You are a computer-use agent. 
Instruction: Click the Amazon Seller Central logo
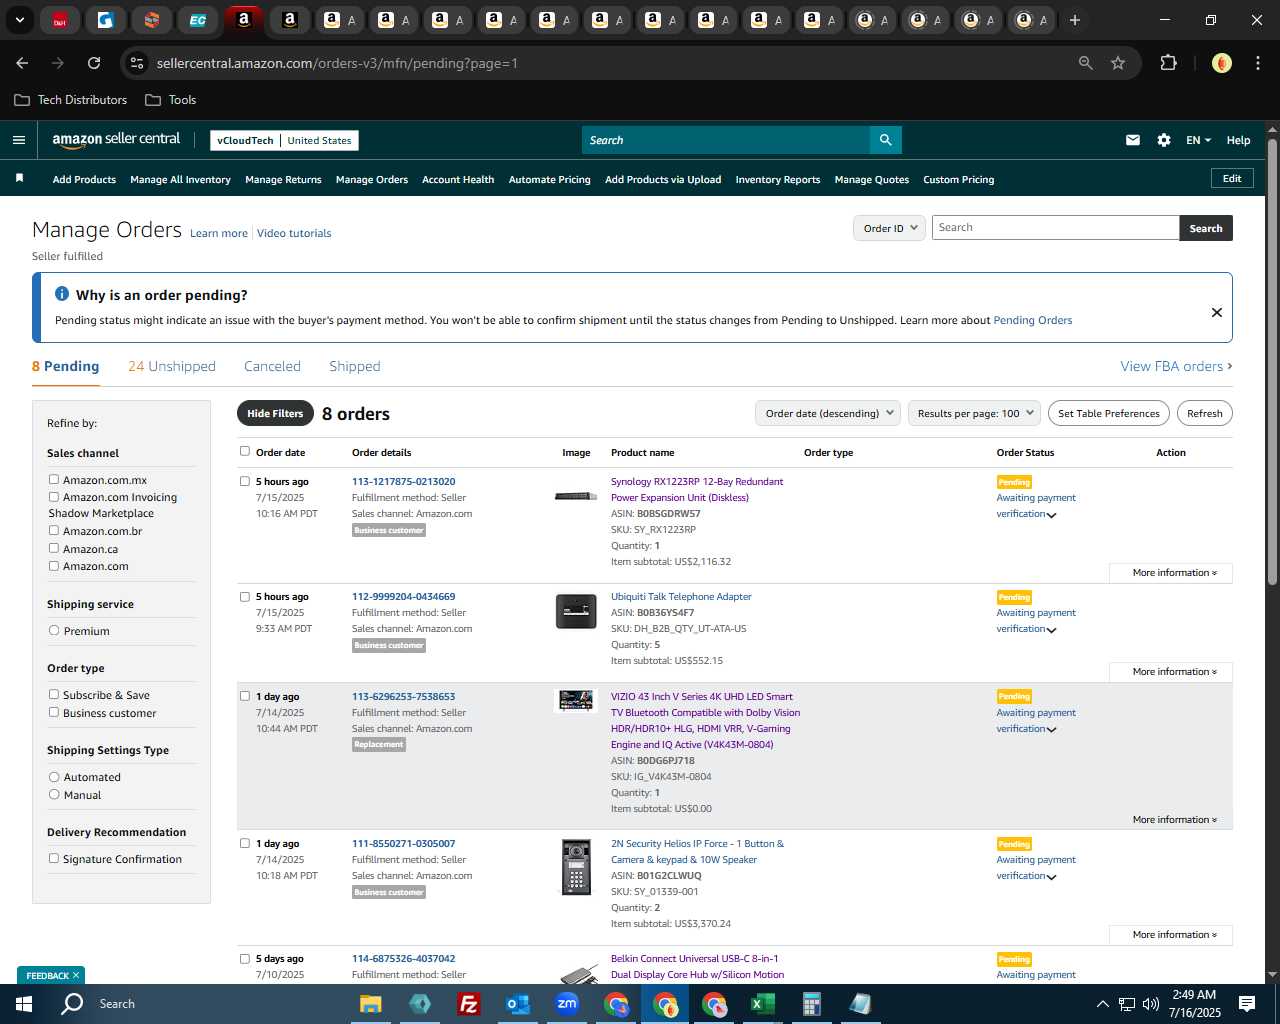click(x=116, y=140)
